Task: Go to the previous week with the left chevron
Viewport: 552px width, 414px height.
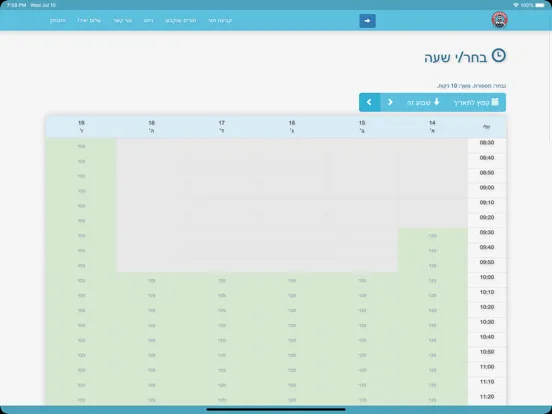Action: (x=369, y=102)
